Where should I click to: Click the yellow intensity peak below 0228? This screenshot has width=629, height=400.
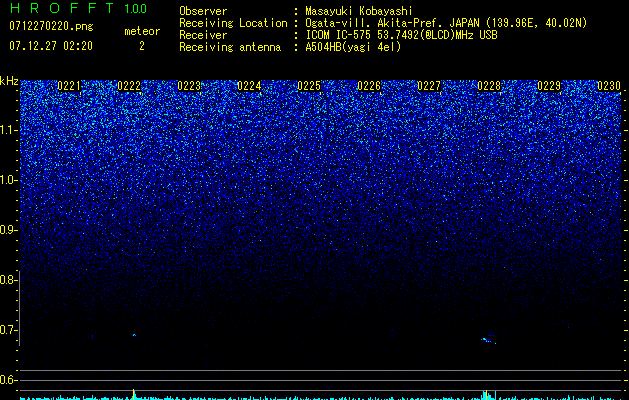(x=486, y=394)
